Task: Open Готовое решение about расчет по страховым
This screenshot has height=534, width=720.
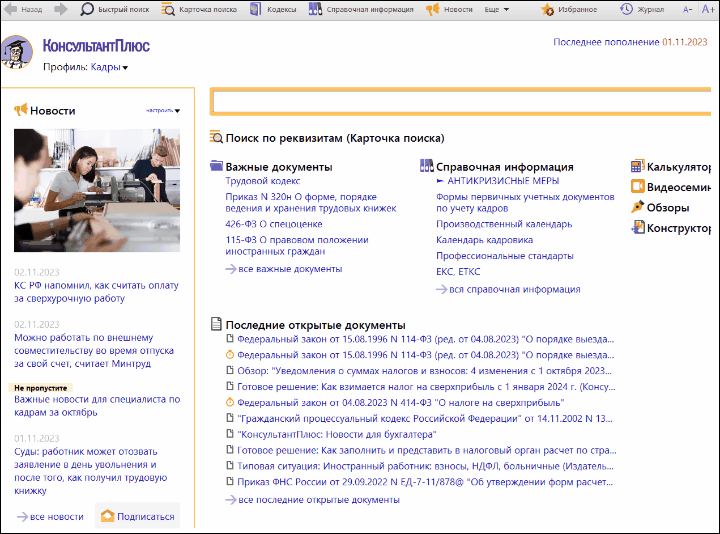Action: click(x=427, y=450)
